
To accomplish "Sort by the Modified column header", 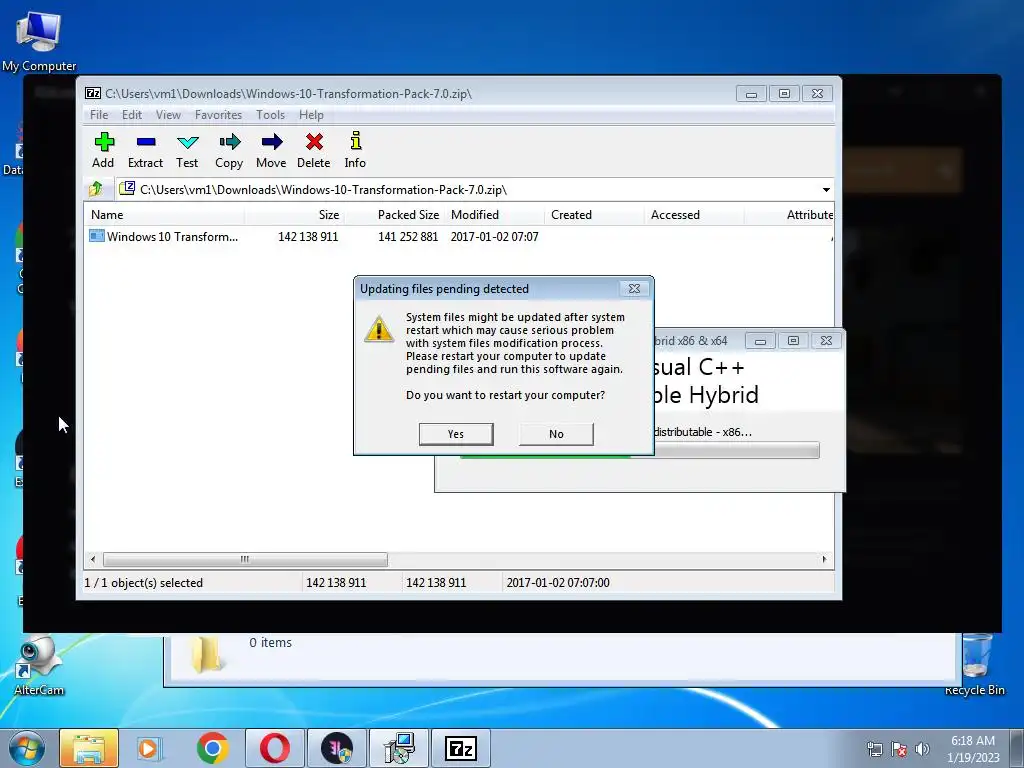I will pyautogui.click(x=494, y=215).
